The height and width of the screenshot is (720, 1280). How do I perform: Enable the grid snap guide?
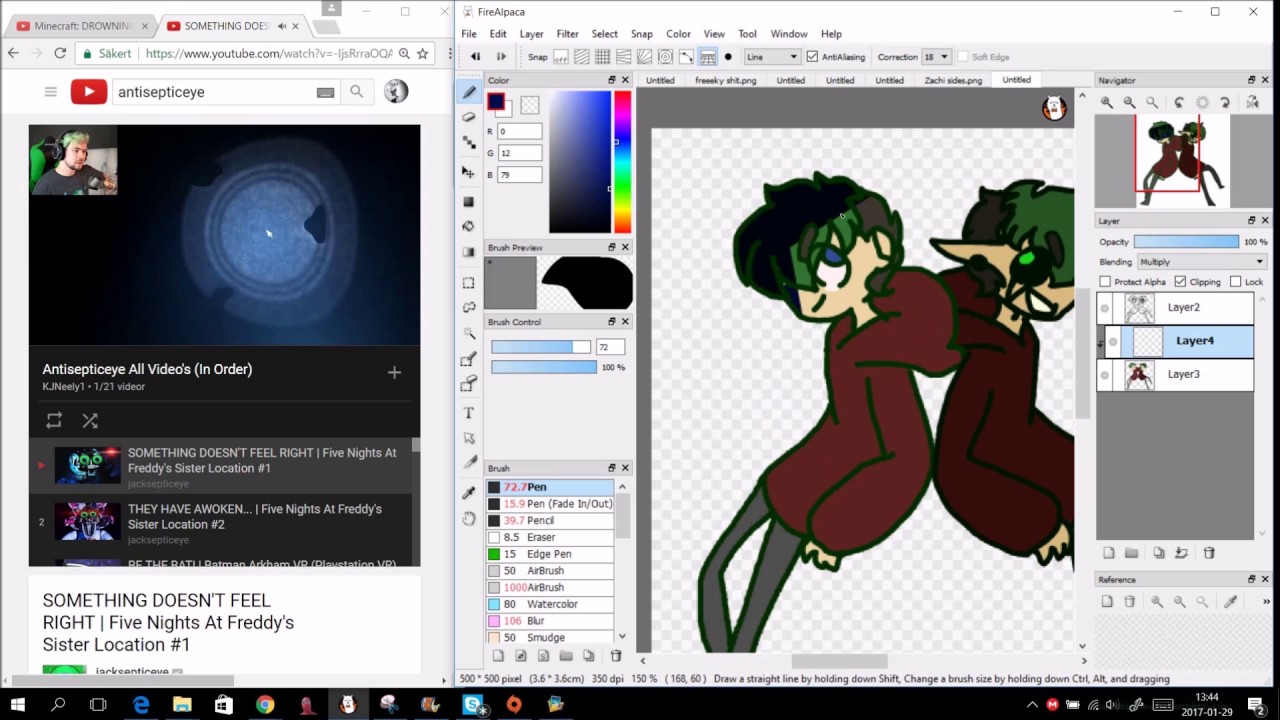[602, 57]
